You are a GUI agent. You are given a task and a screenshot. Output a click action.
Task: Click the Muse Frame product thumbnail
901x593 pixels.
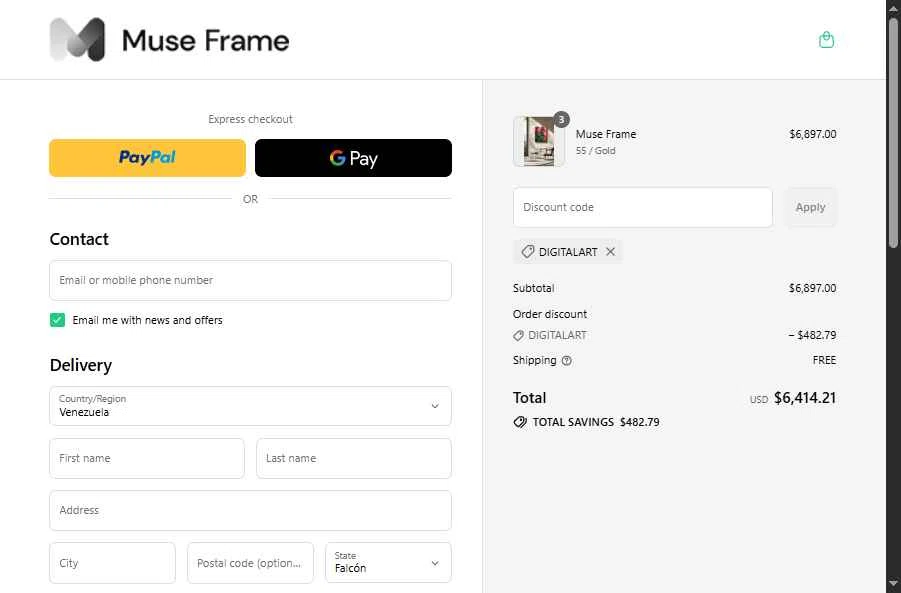point(538,141)
